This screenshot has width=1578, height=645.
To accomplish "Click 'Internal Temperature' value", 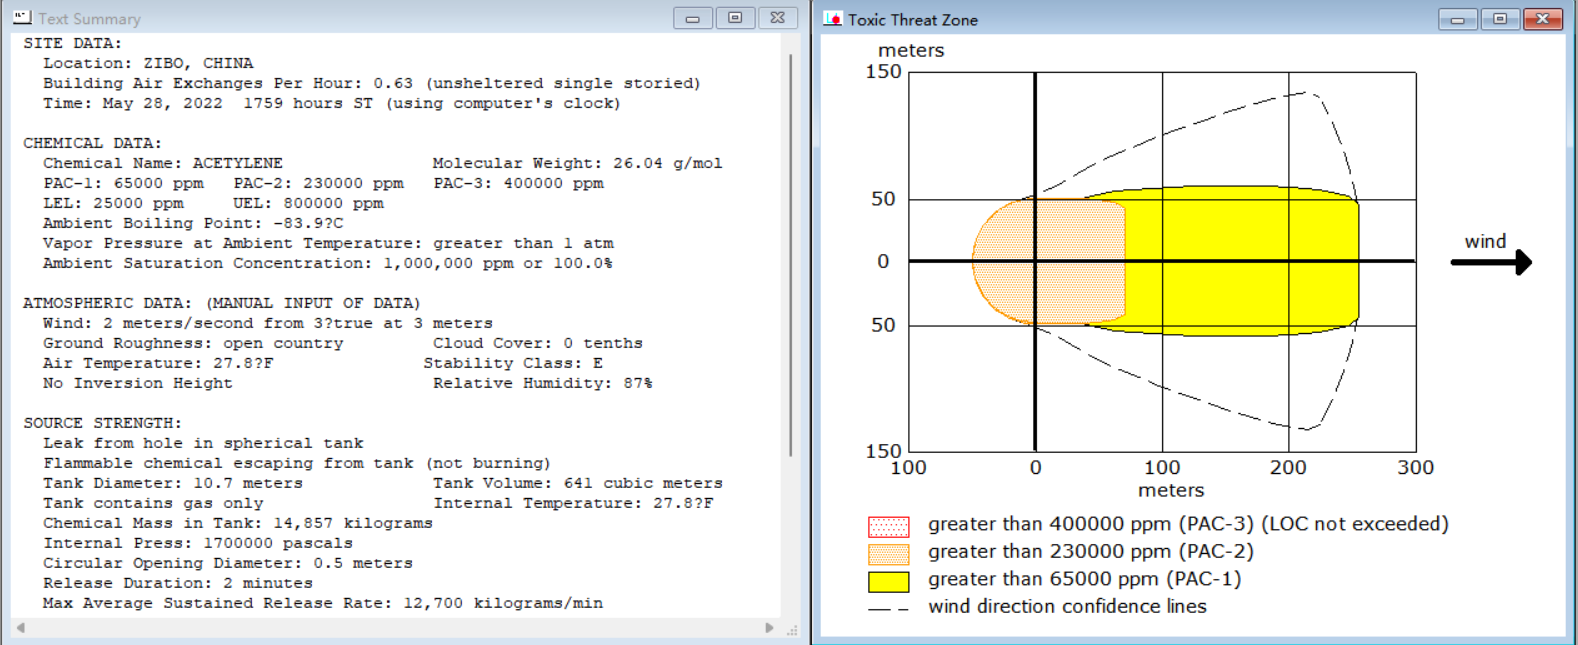I will point(573,503).
